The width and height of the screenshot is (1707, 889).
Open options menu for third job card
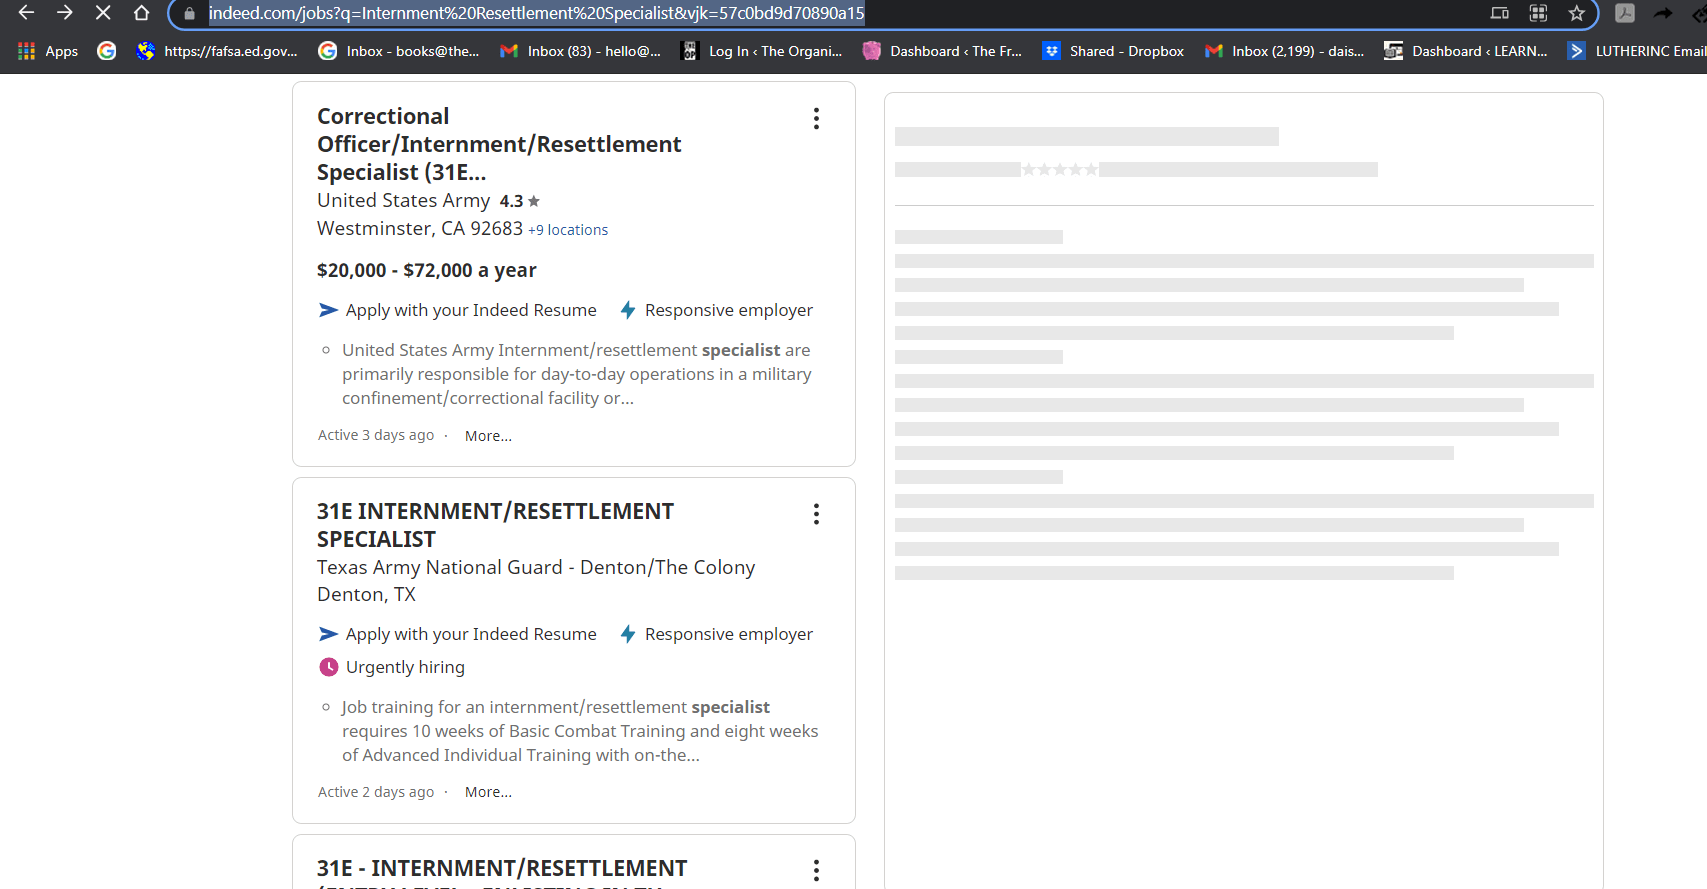816,870
